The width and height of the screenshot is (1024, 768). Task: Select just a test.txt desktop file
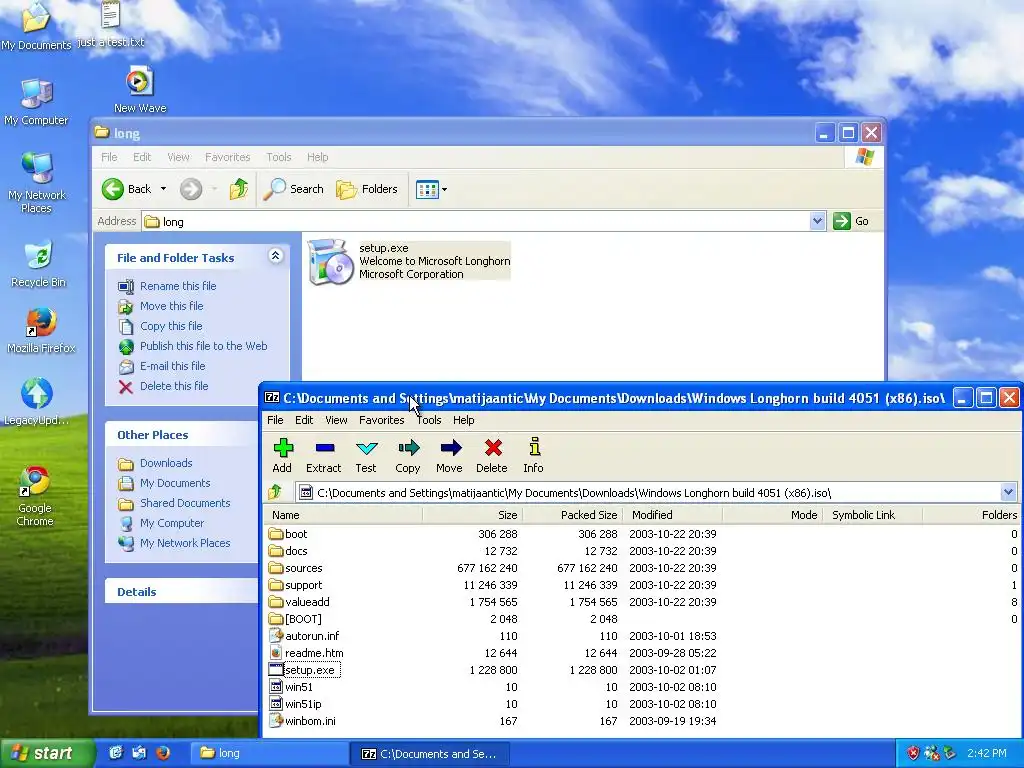coord(110,25)
